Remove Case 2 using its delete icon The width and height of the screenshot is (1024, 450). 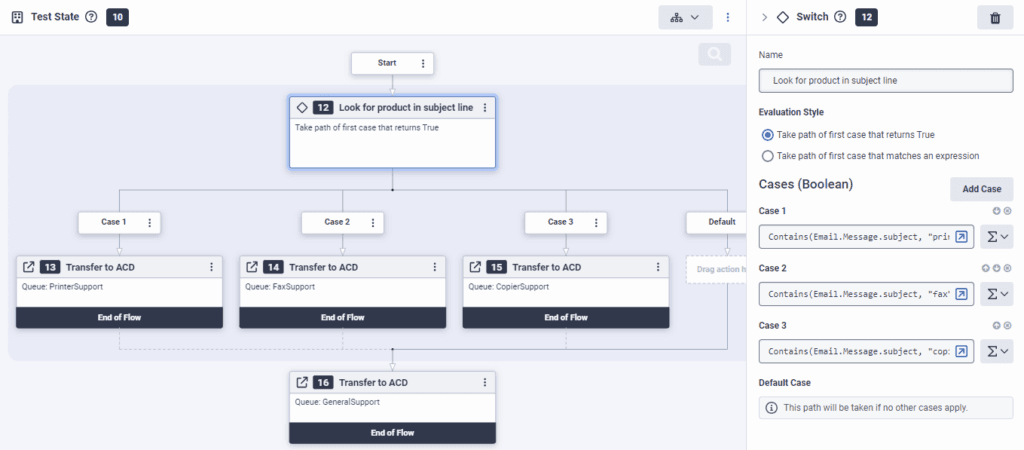[1007, 268]
